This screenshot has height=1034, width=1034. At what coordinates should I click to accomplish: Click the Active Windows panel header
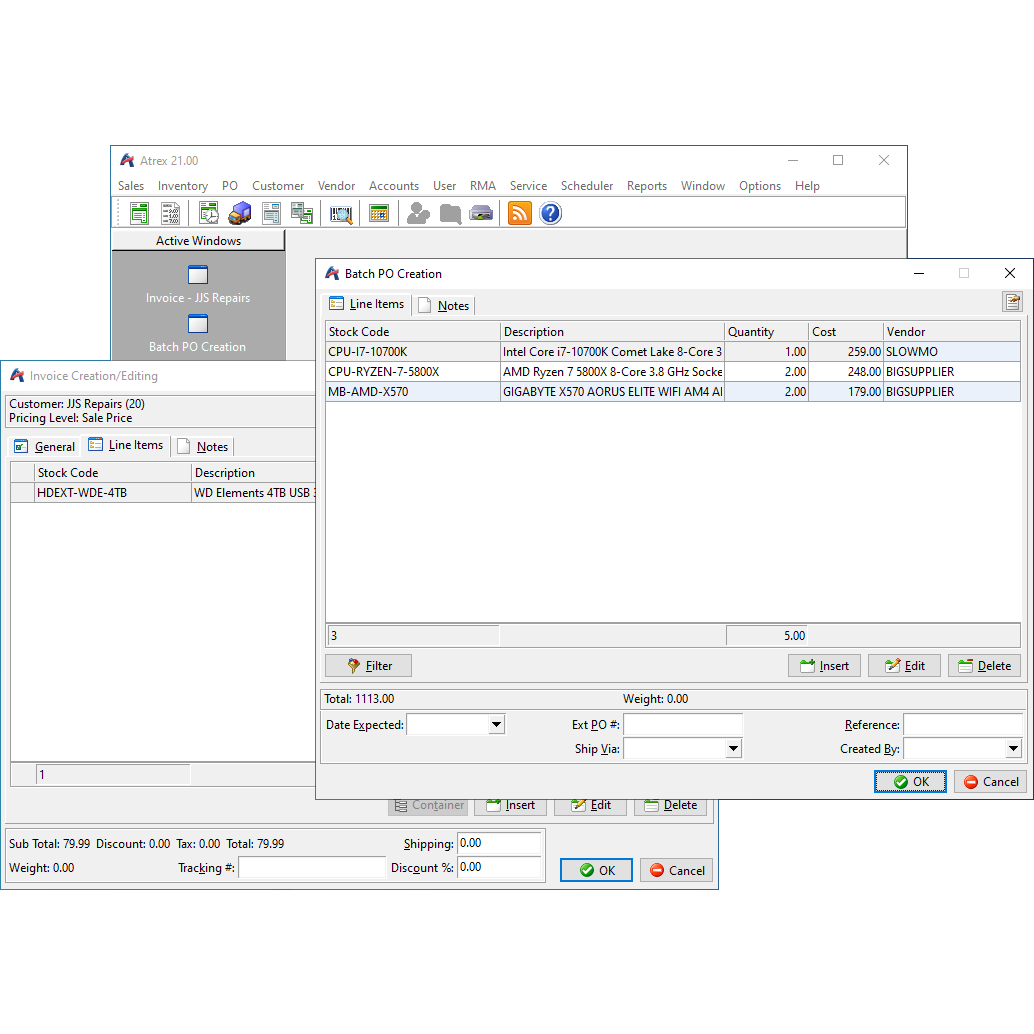point(198,241)
